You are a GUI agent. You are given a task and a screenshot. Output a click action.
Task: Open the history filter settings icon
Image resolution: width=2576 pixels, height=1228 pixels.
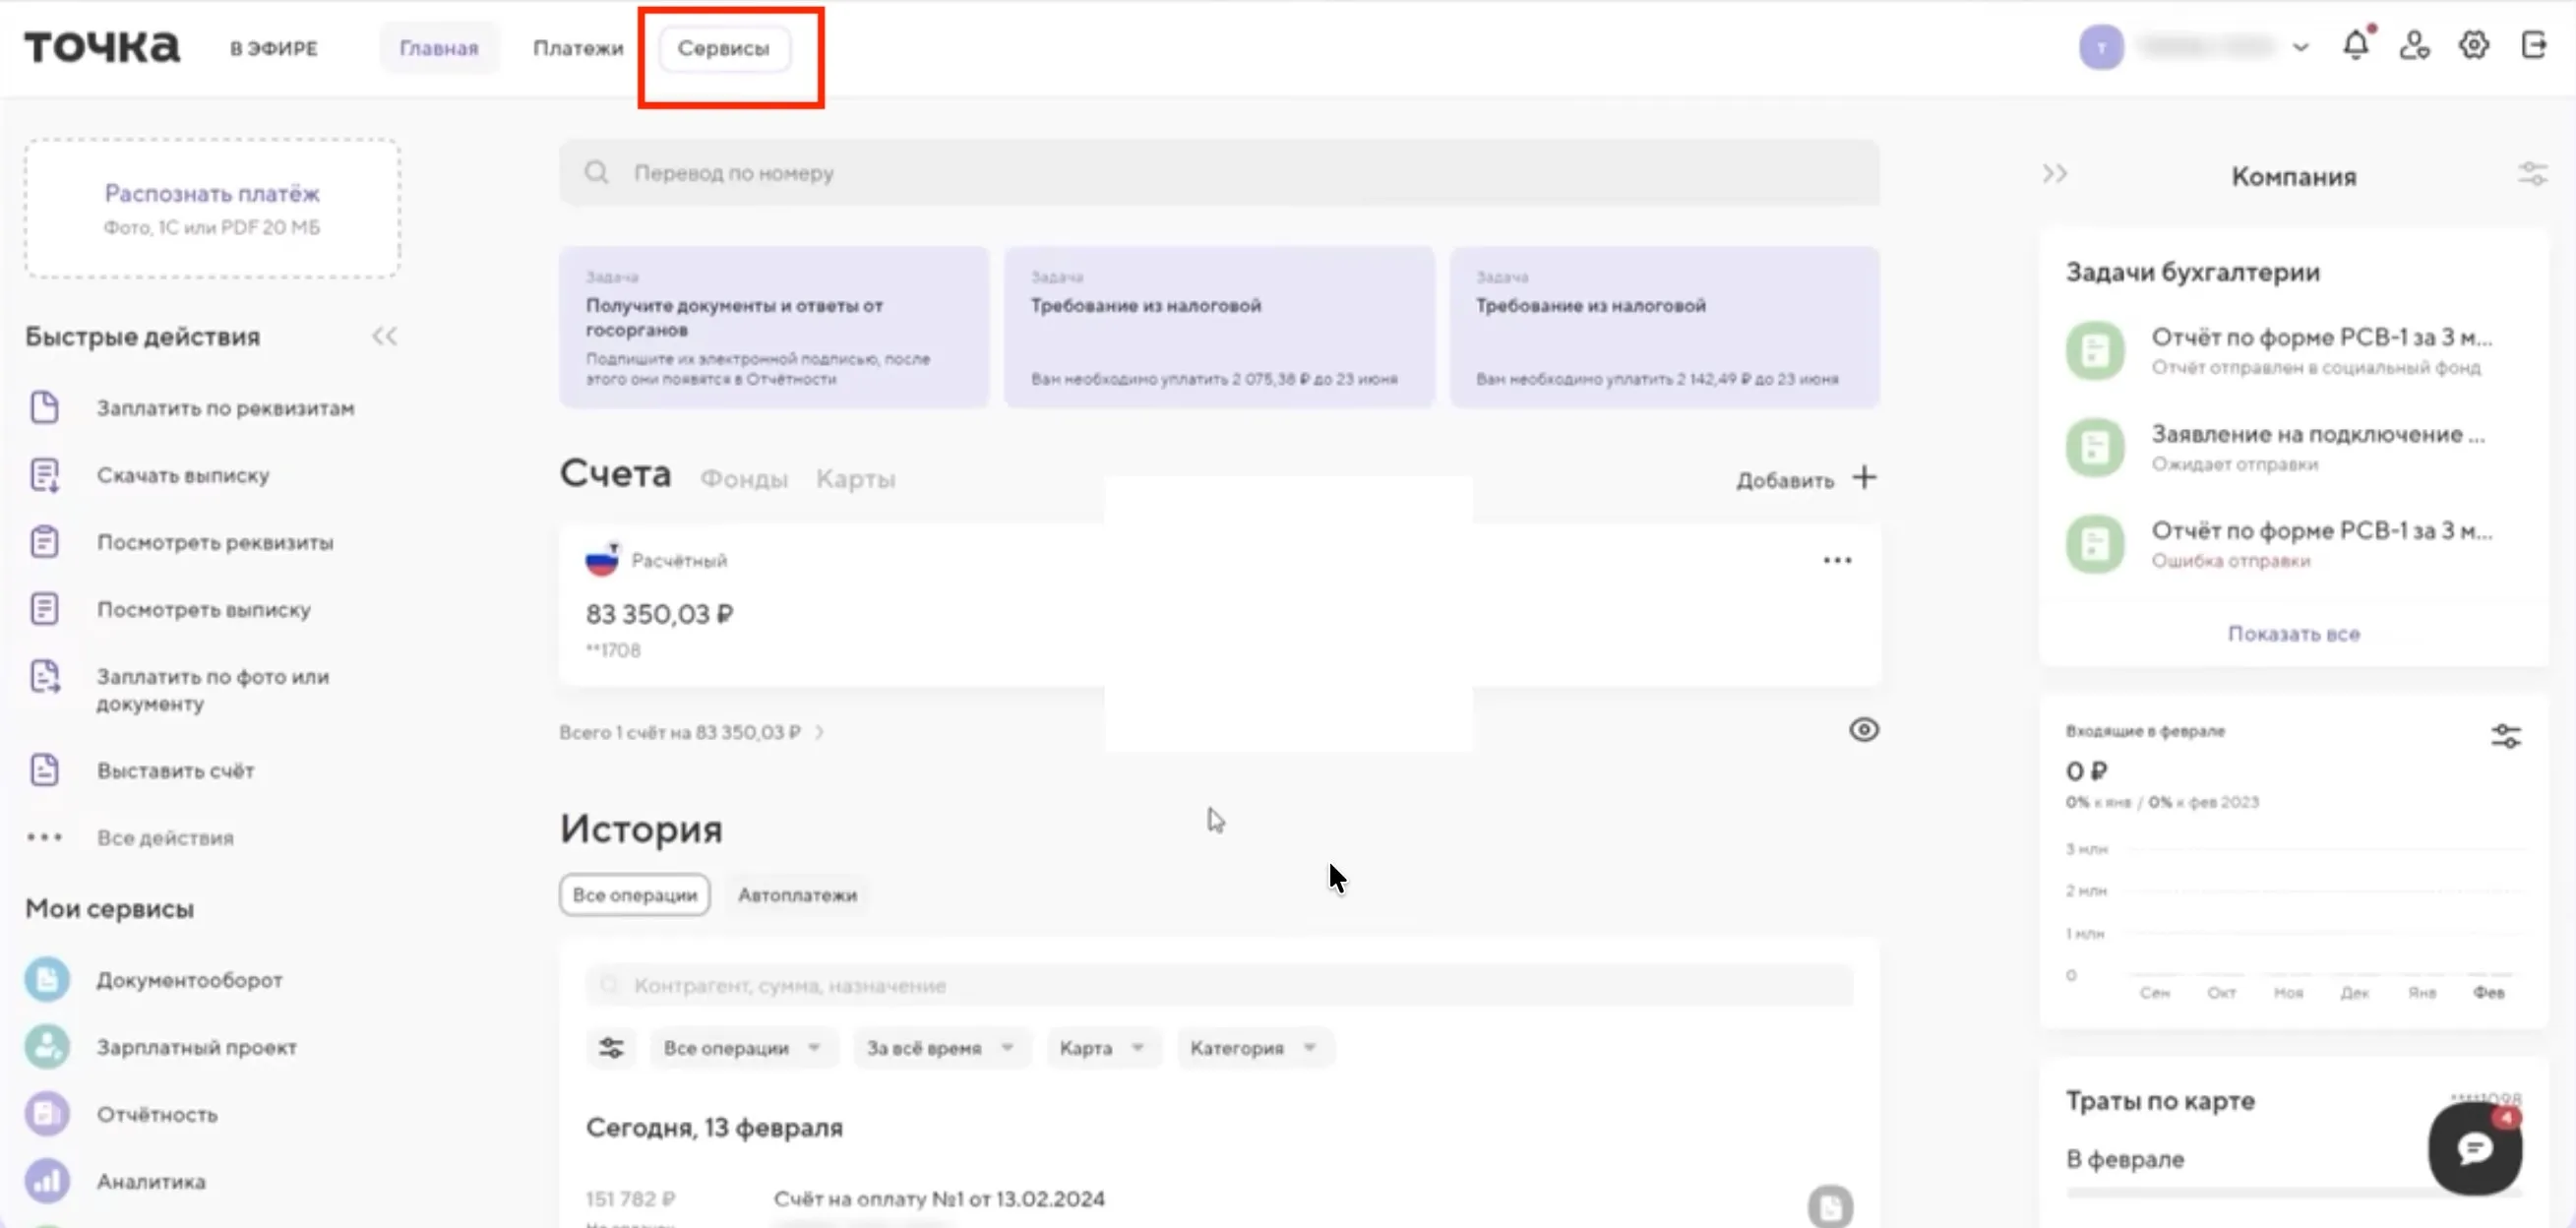click(x=611, y=1048)
